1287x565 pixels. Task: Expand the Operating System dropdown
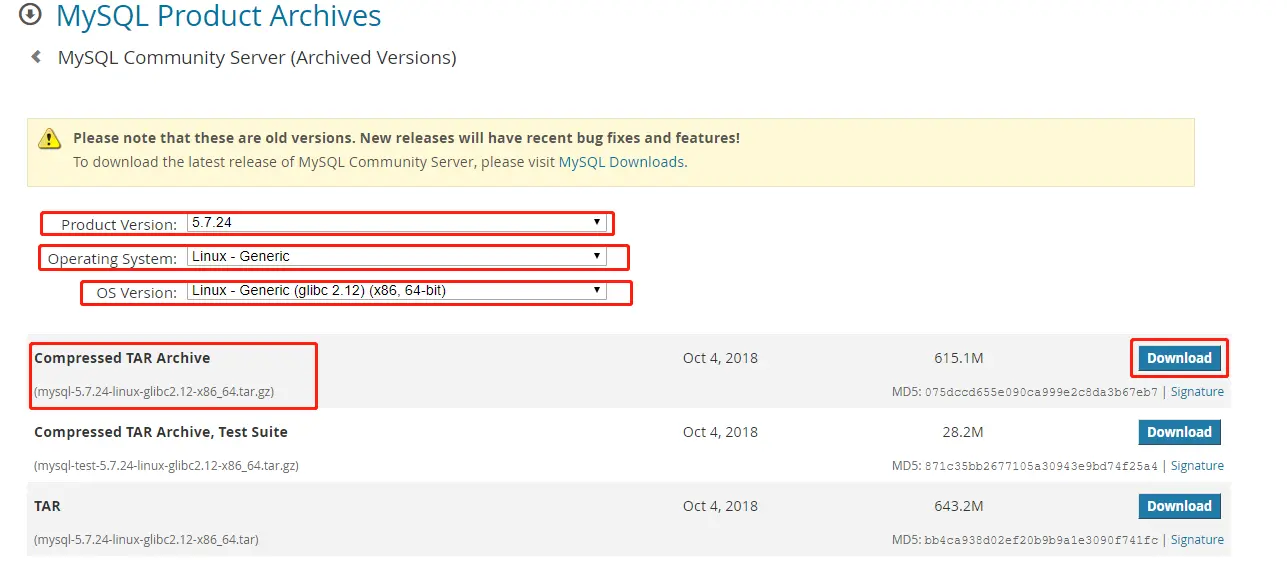click(x=396, y=257)
